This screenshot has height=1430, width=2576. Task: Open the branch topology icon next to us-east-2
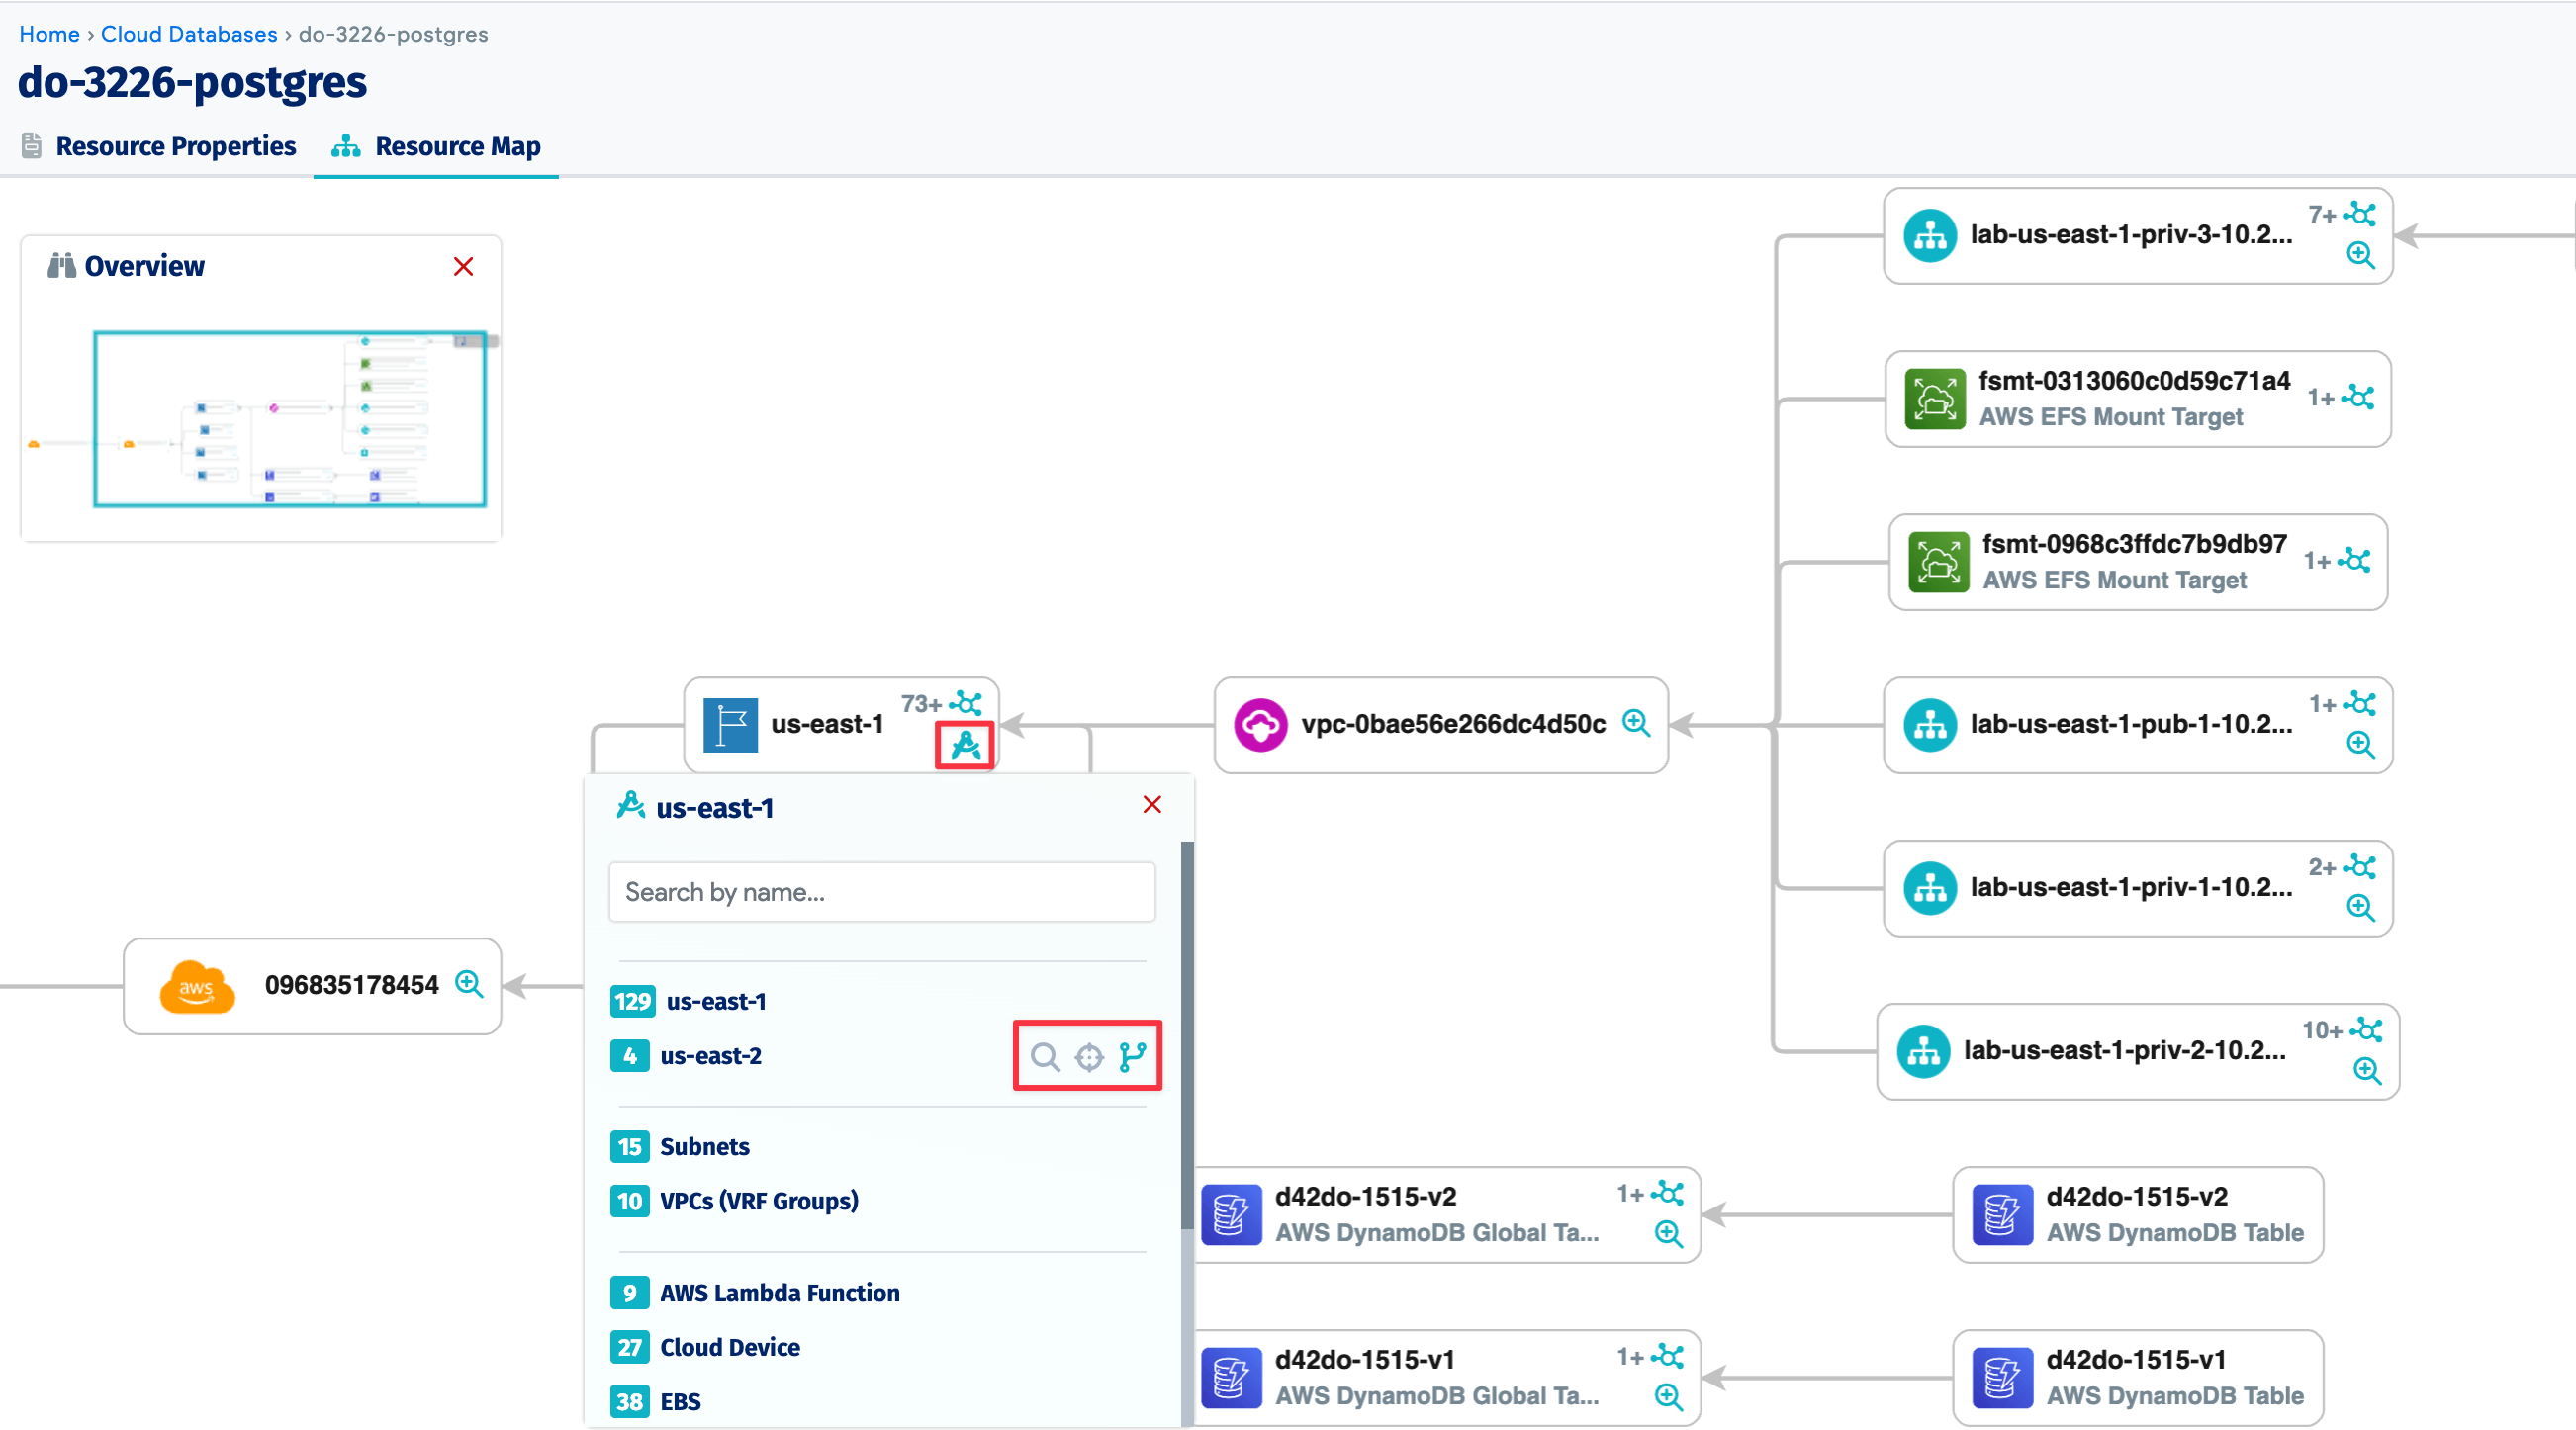pos(1134,1056)
